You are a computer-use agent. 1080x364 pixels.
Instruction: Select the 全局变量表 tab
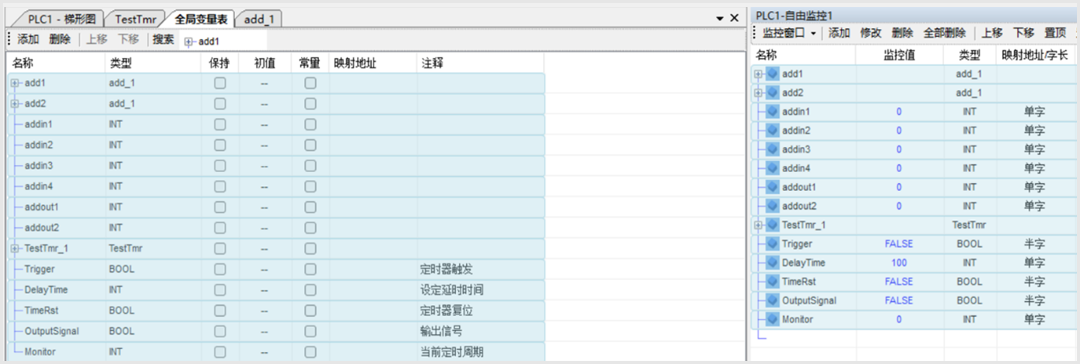(200, 19)
